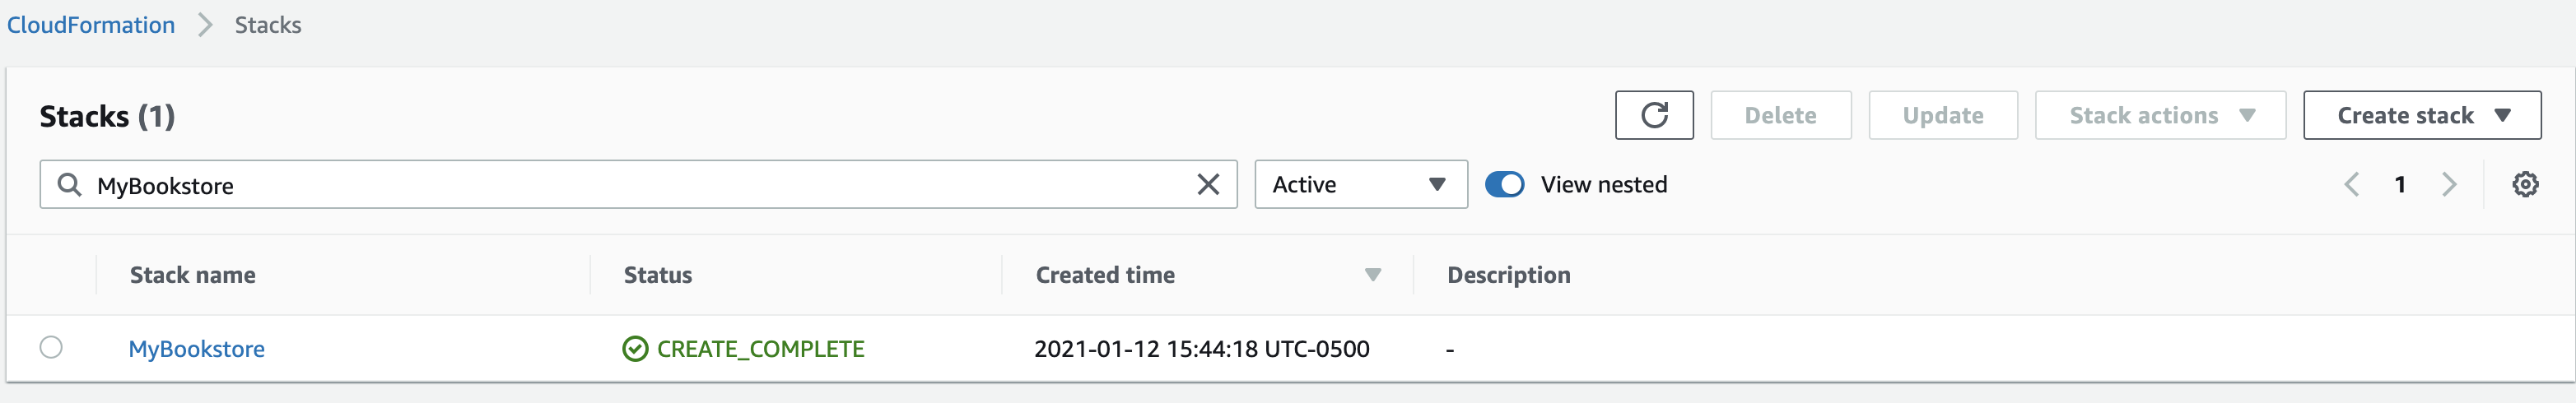Go to next page arrow
This screenshot has height=403, width=2576.
coord(2449,184)
